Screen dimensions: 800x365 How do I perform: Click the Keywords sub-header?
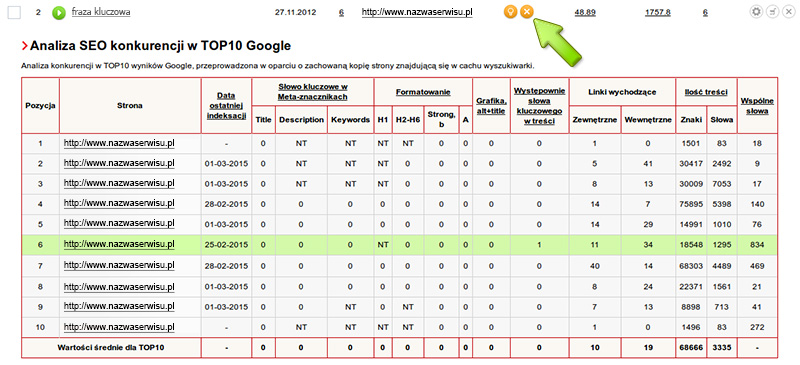tap(351, 119)
